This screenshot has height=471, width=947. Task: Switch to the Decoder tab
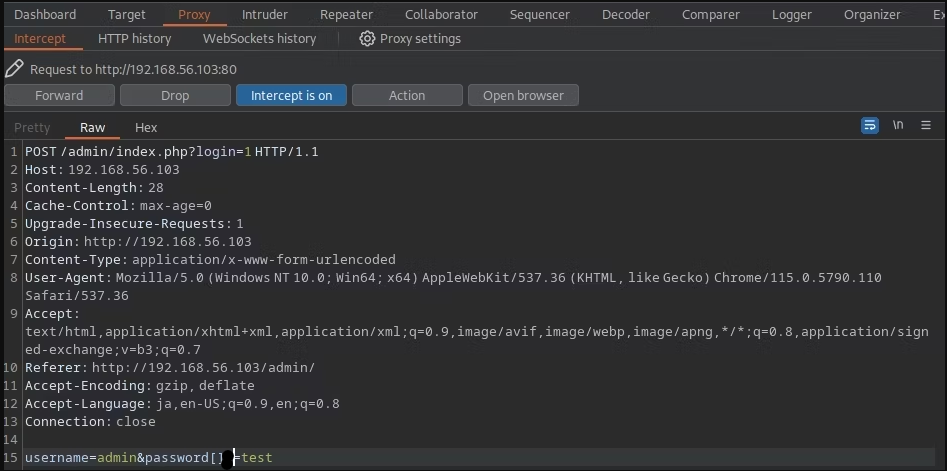pyautogui.click(x=626, y=14)
